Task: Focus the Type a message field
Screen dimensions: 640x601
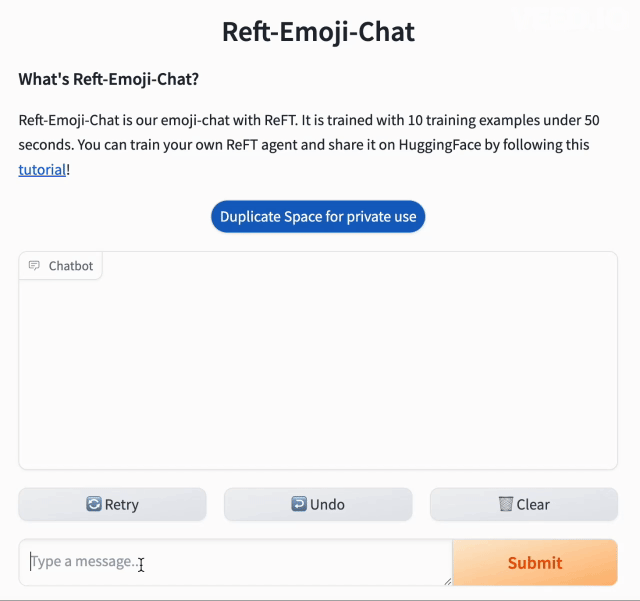Action: click(235, 563)
